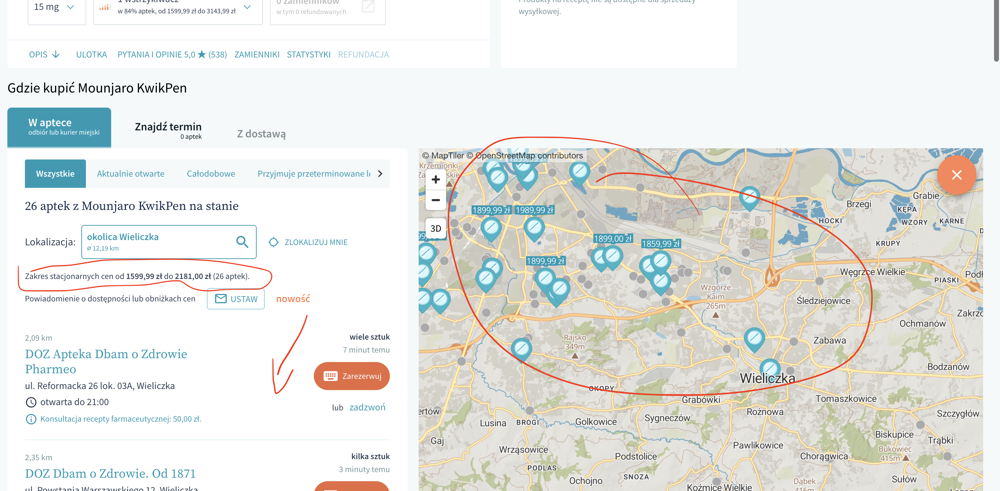Click the wiele sztuk stock text

click(x=369, y=337)
